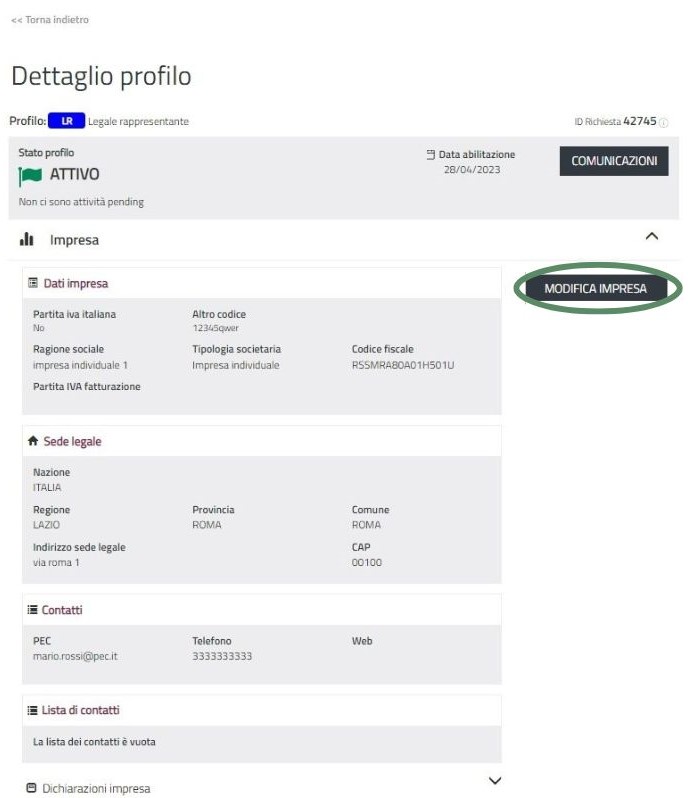
Task: Click the Impresa section title
Action: pos(74,240)
